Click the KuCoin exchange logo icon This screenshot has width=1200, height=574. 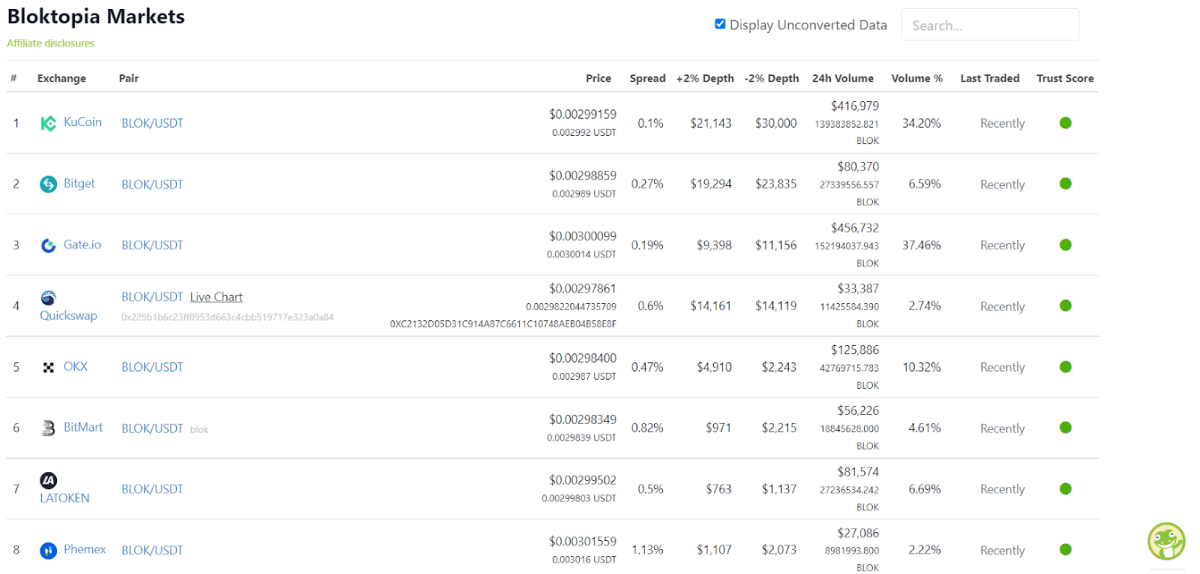coord(48,124)
